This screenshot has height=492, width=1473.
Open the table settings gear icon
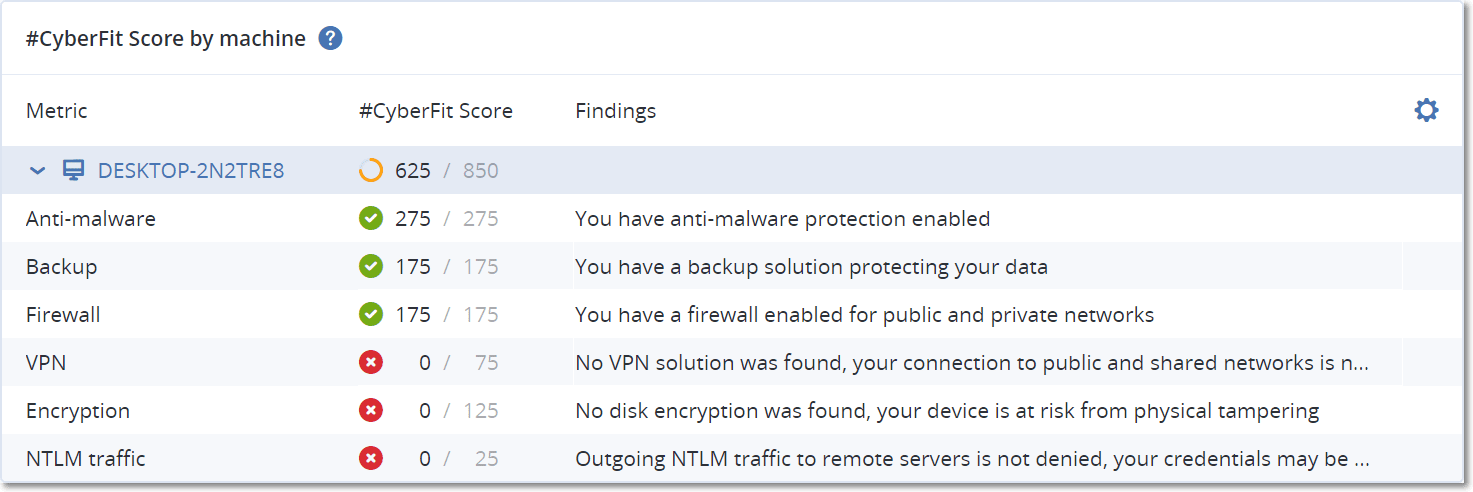pos(1426,110)
